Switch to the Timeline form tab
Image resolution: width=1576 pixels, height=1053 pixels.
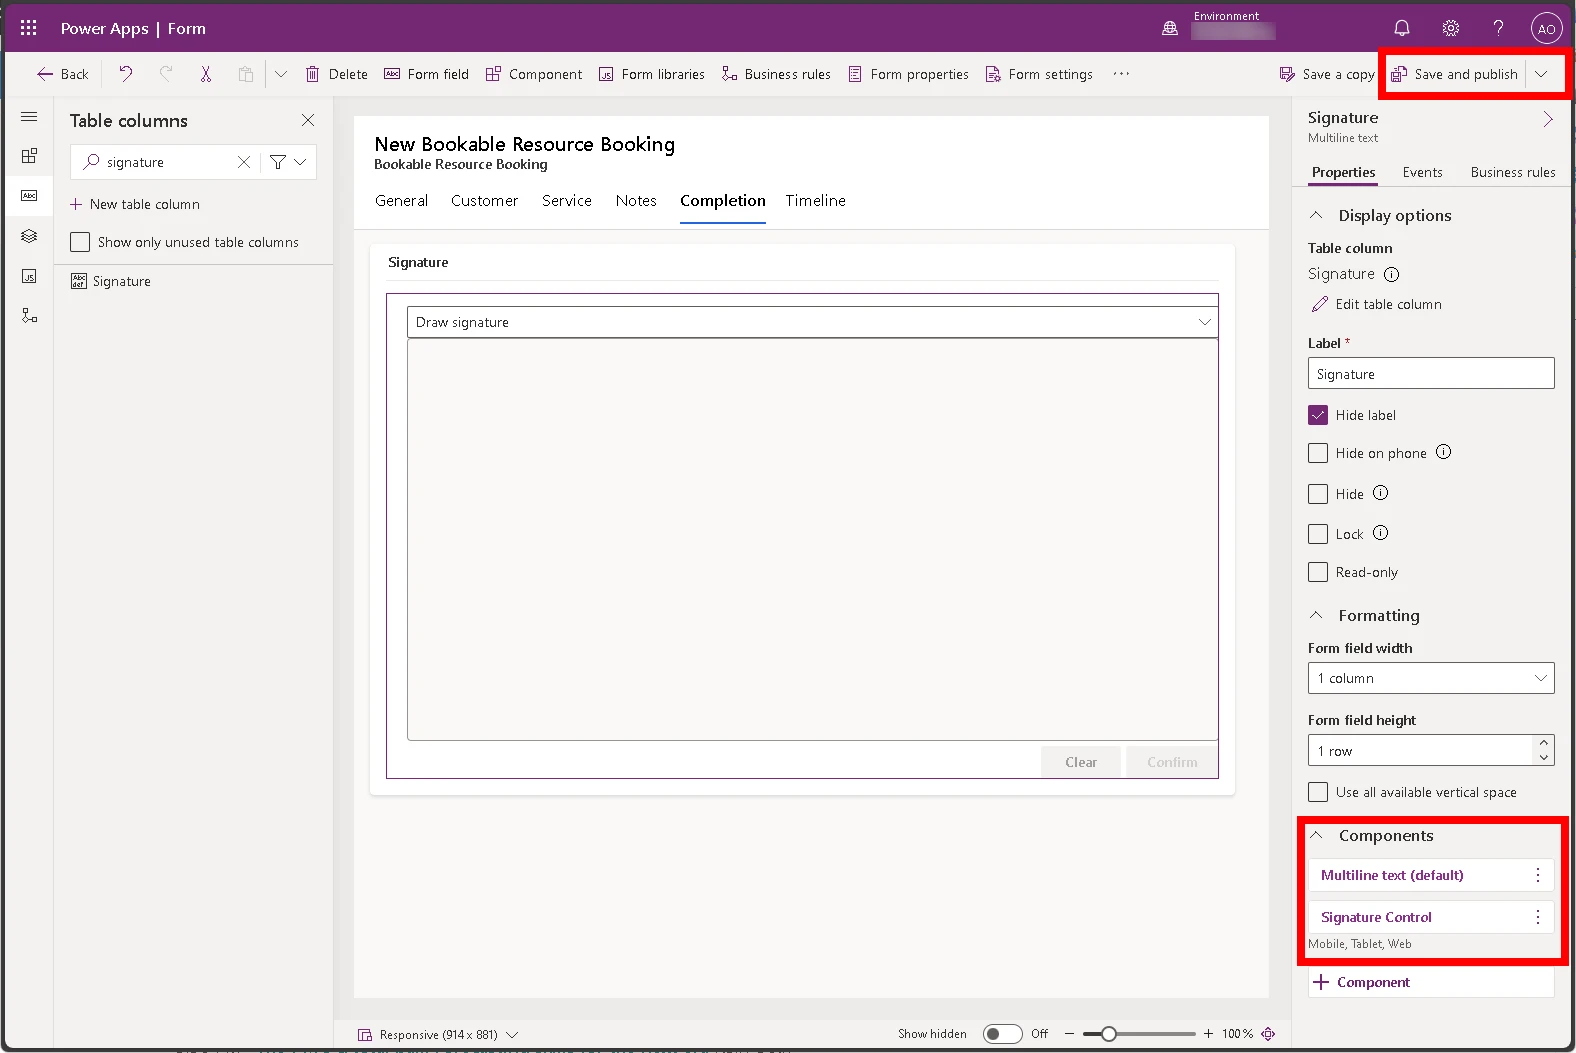tap(815, 200)
